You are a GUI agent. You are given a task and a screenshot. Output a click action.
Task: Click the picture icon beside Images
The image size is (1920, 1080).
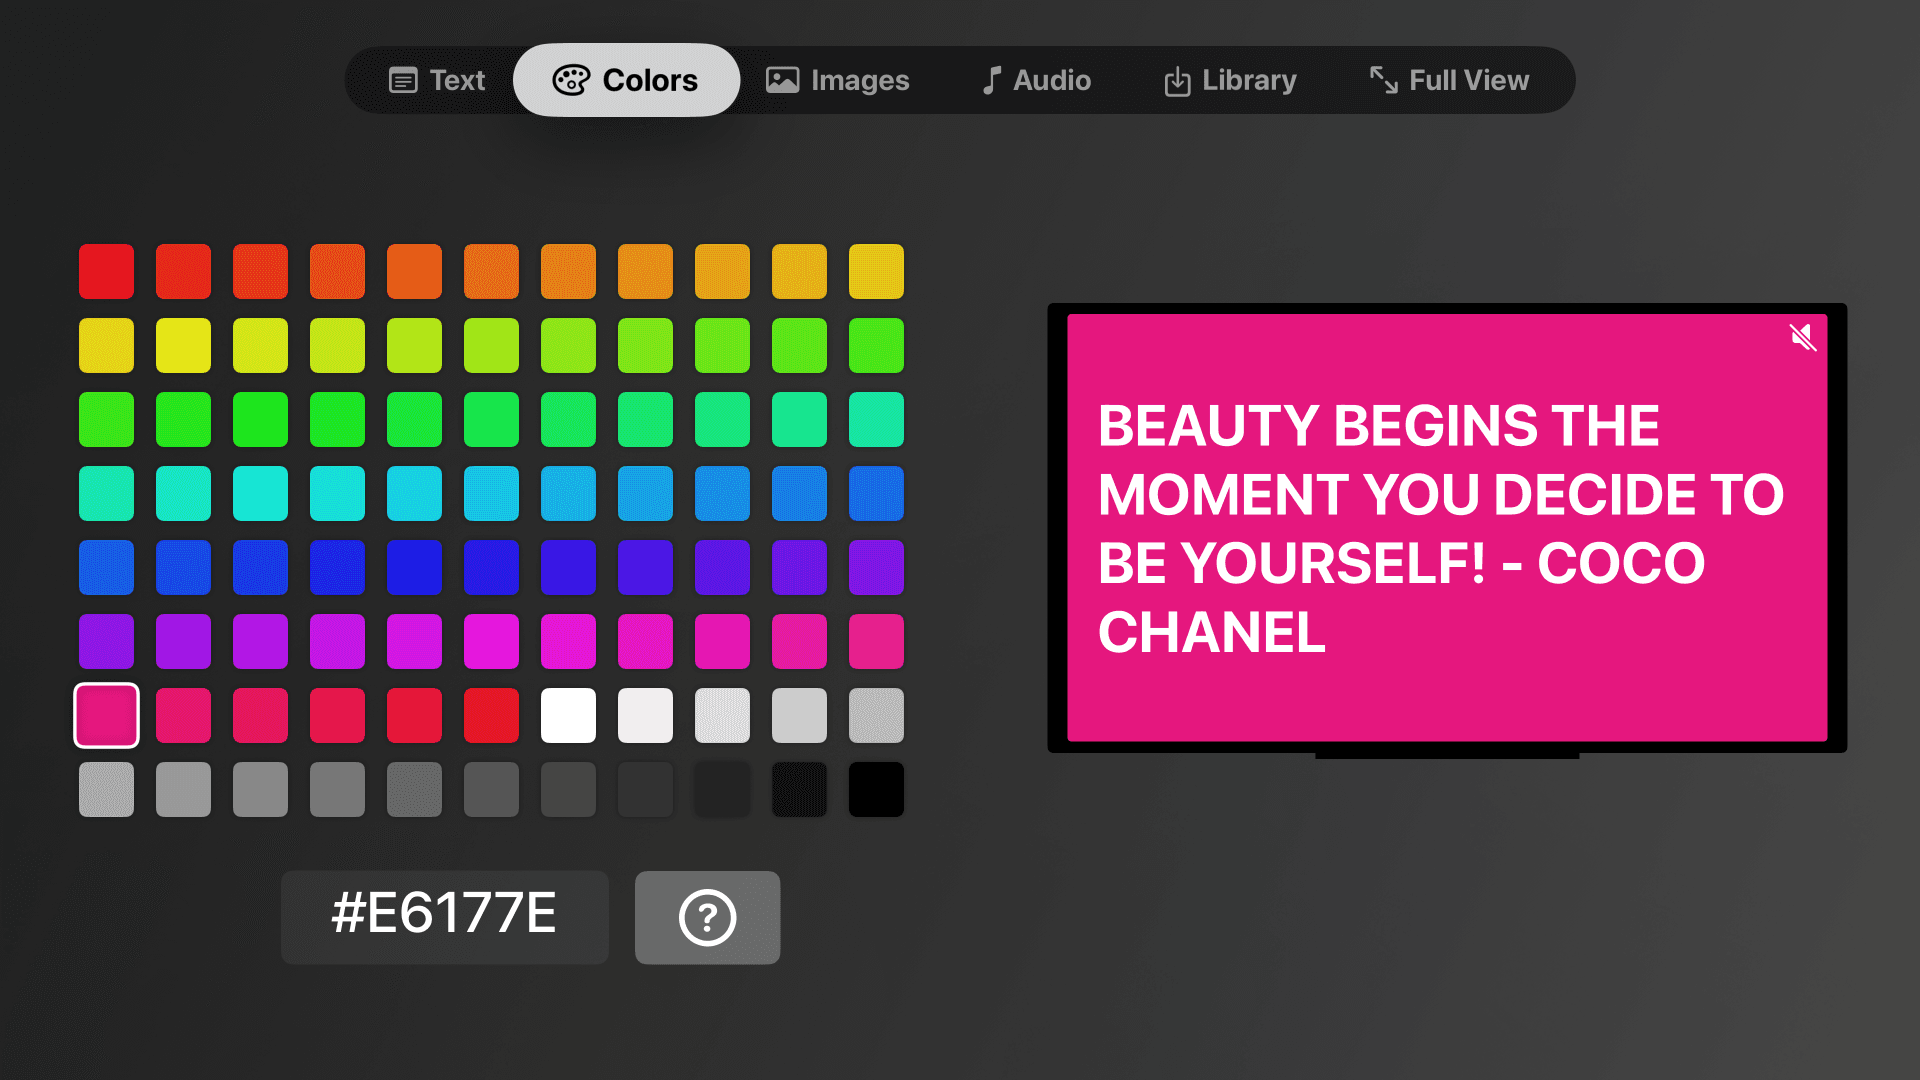782,80
